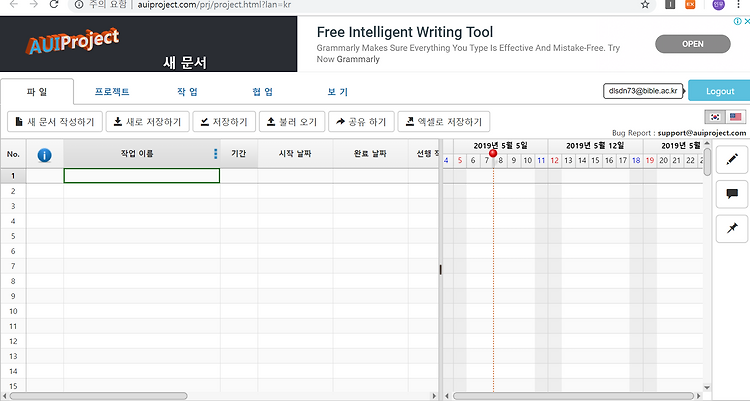The image size is (750, 401).
Task: Click 엑셀로 저장하기 button
Action: pos(443,122)
